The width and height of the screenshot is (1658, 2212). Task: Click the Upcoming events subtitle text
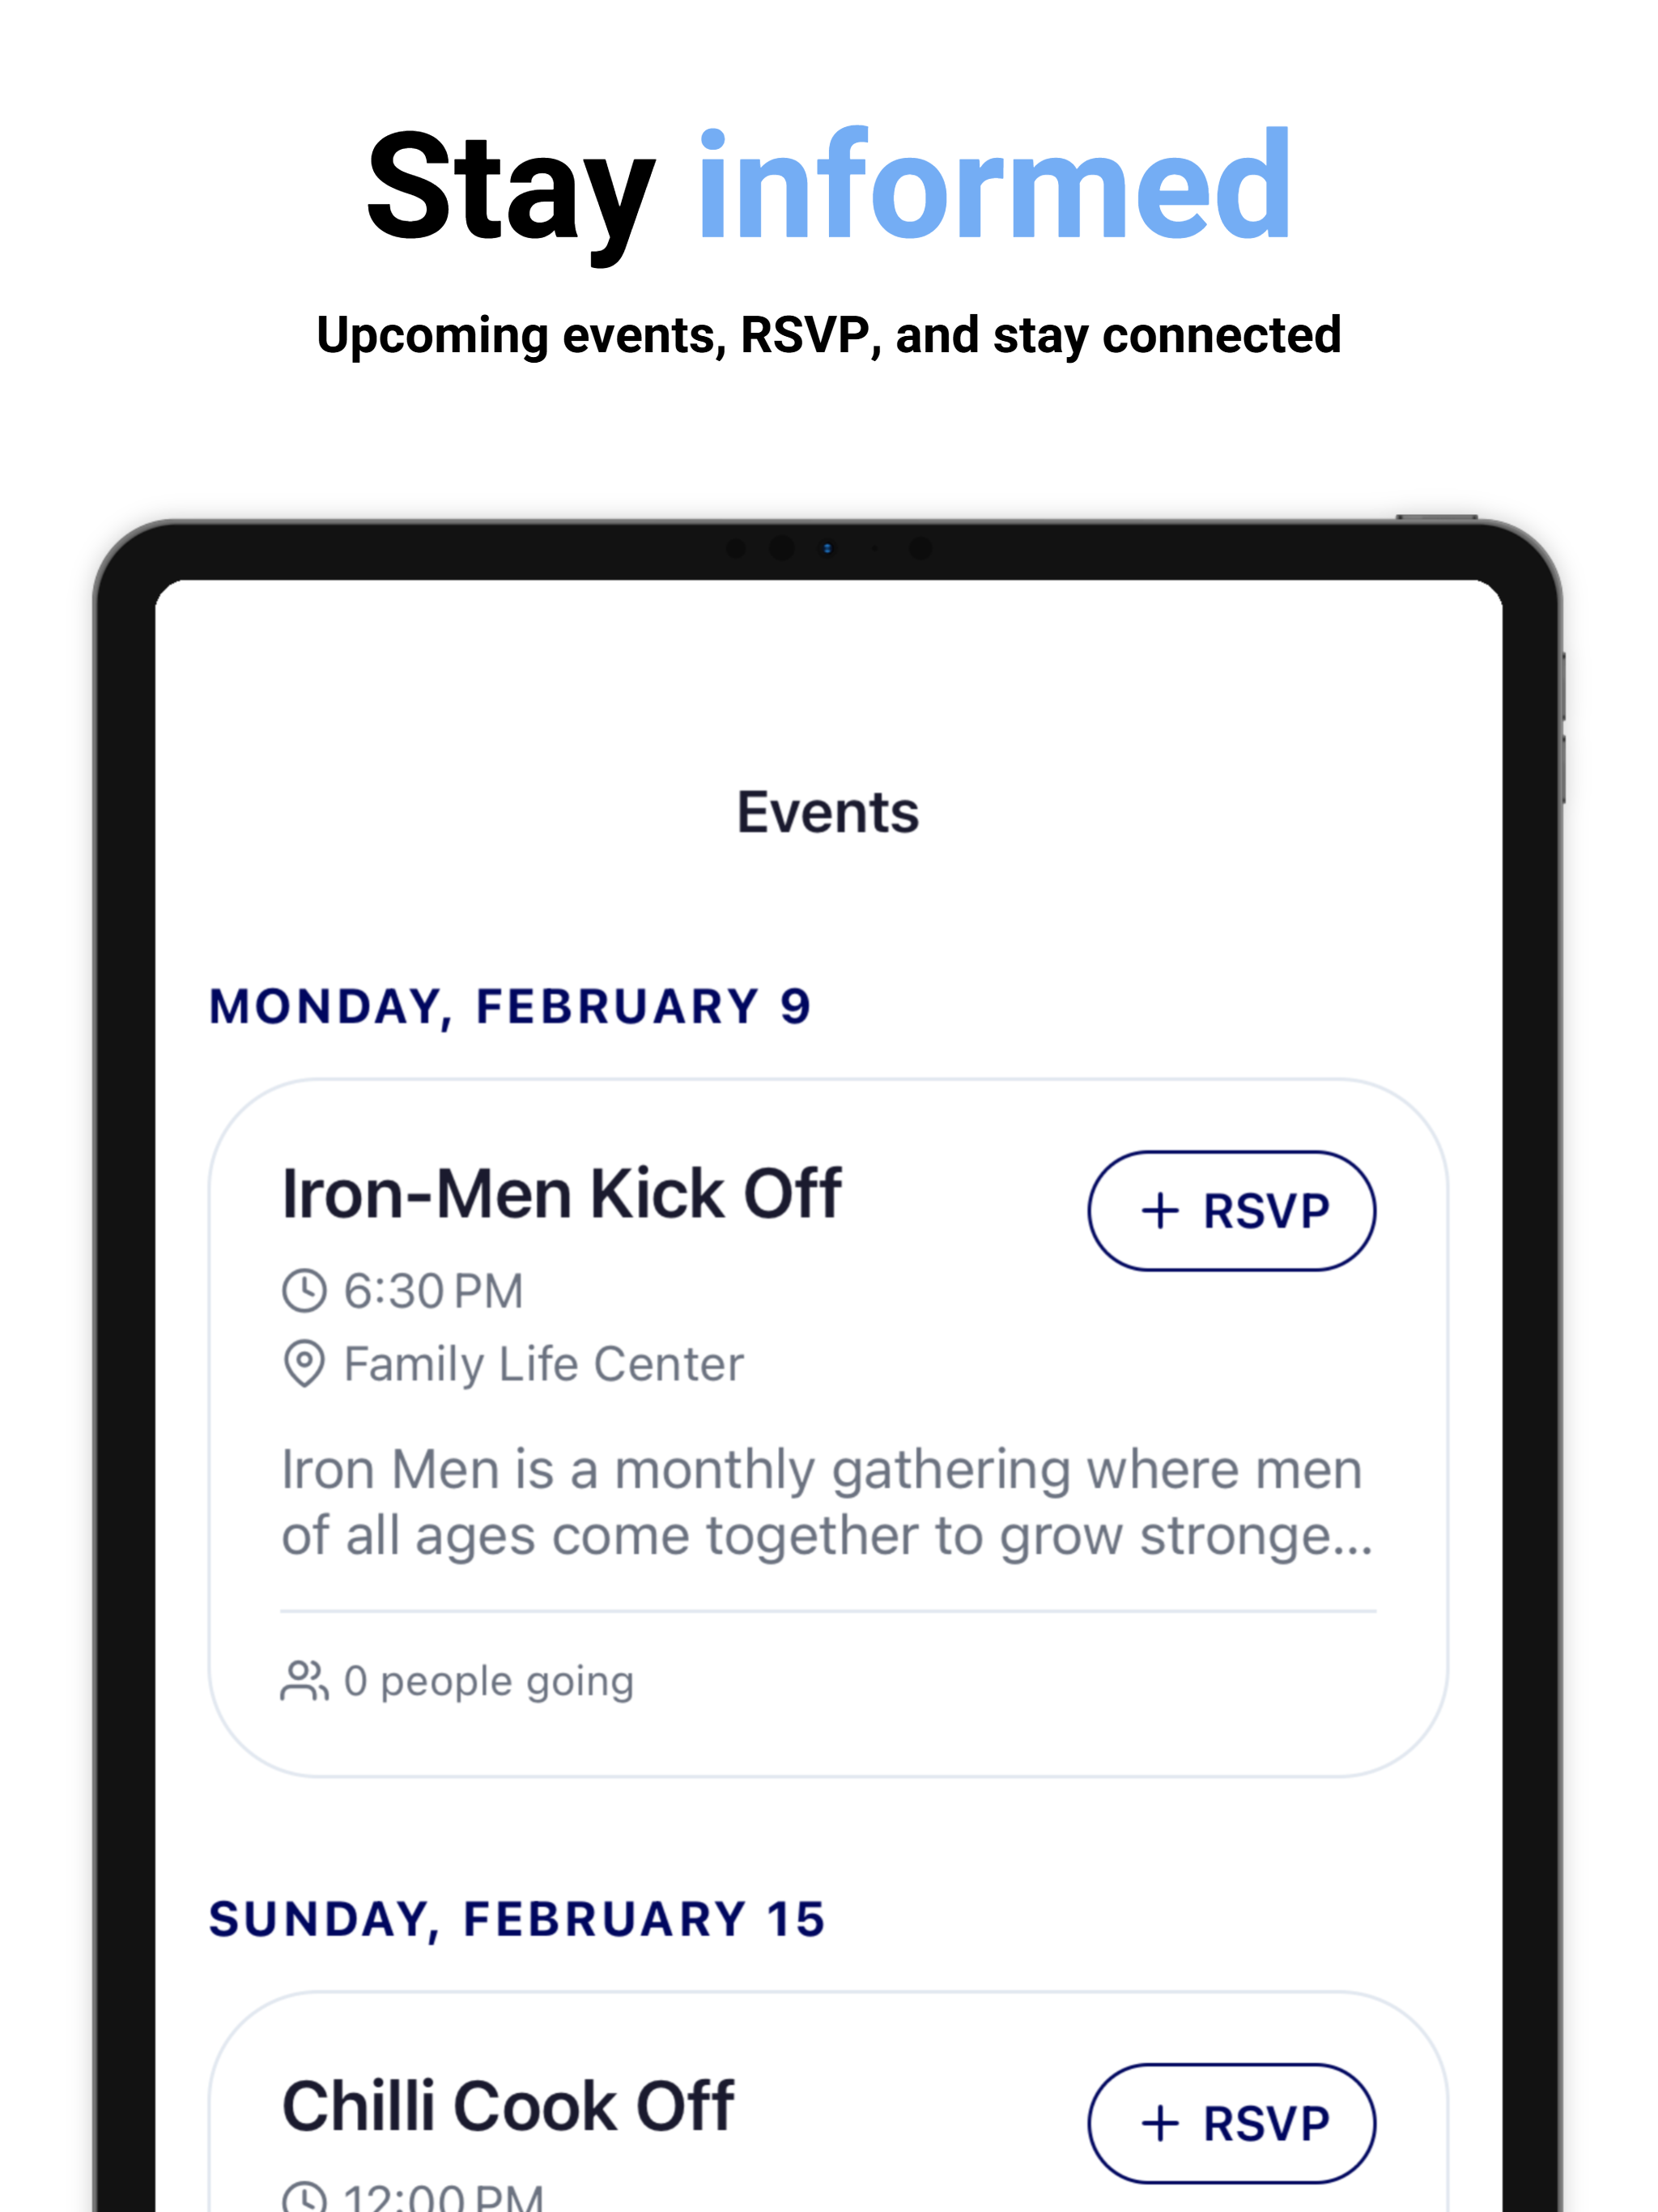(x=829, y=336)
